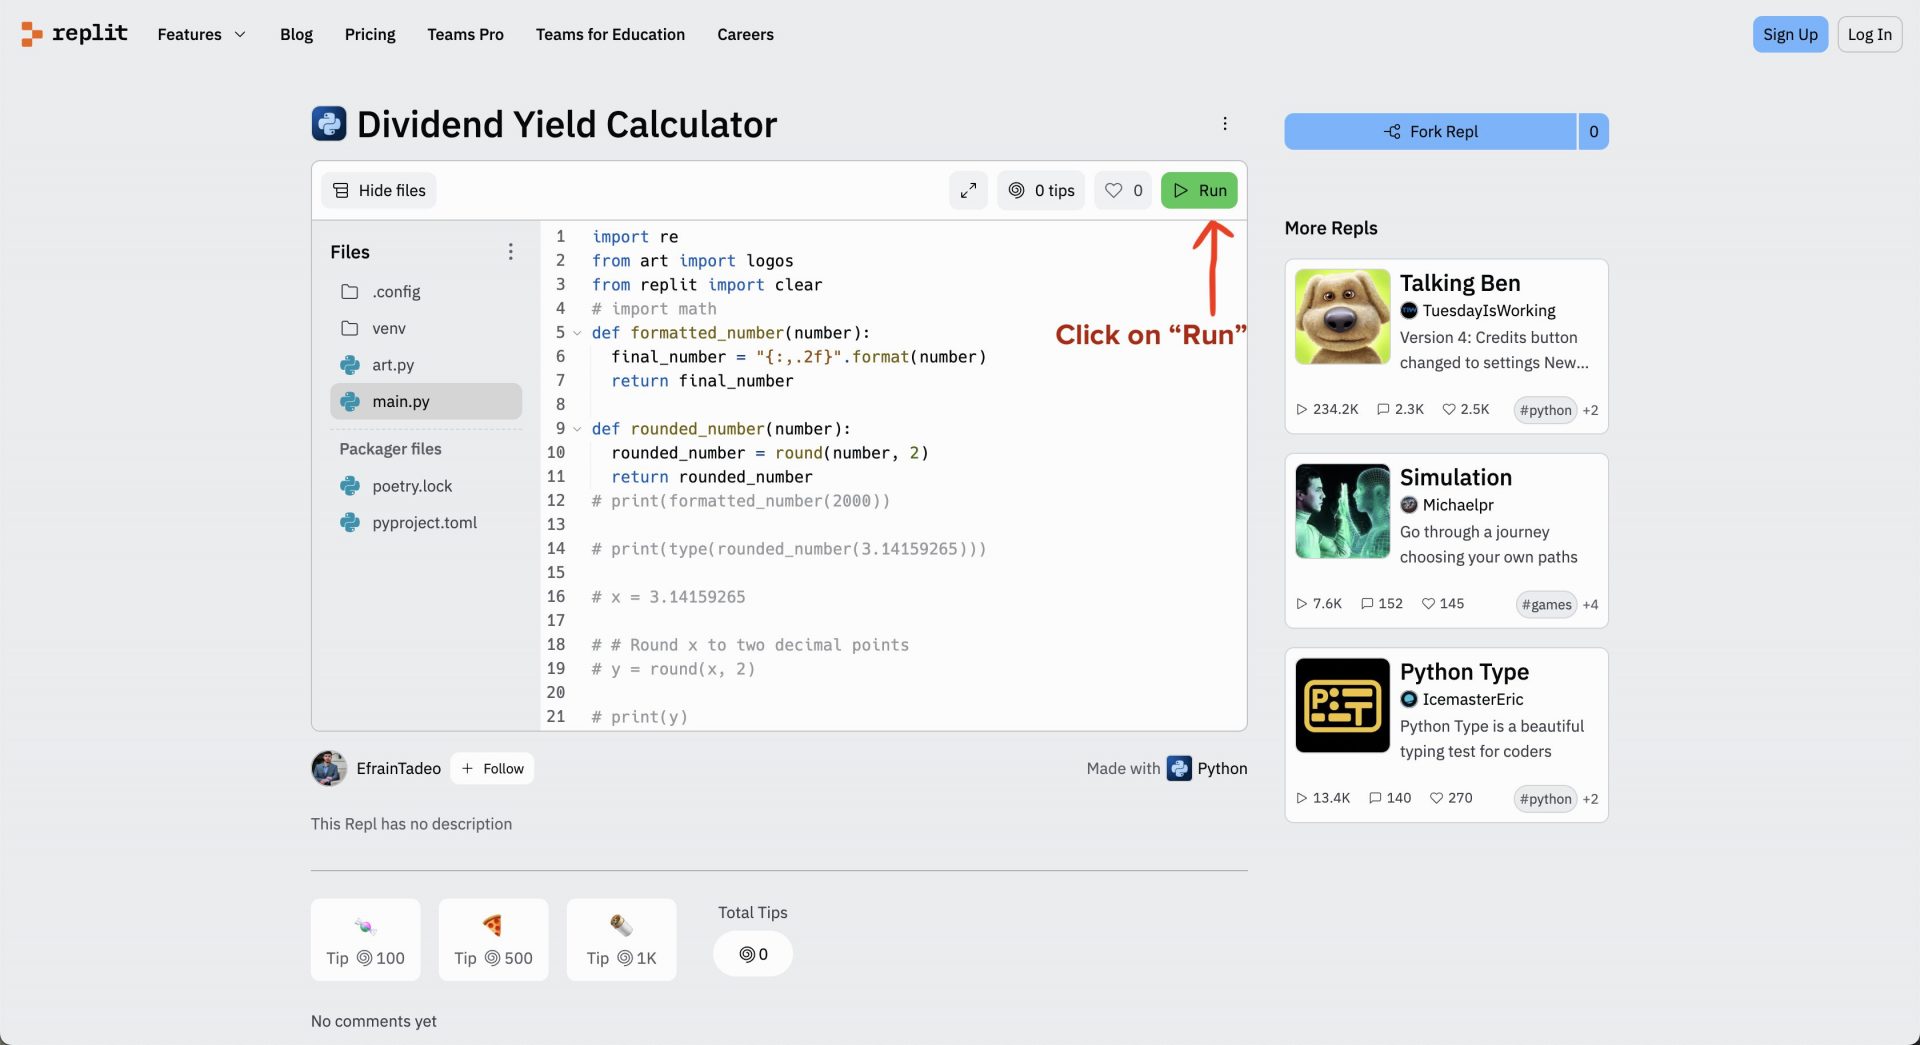Collapse the rounded_number function on line 9
Image resolution: width=1920 pixels, height=1045 pixels.
(x=577, y=429)
